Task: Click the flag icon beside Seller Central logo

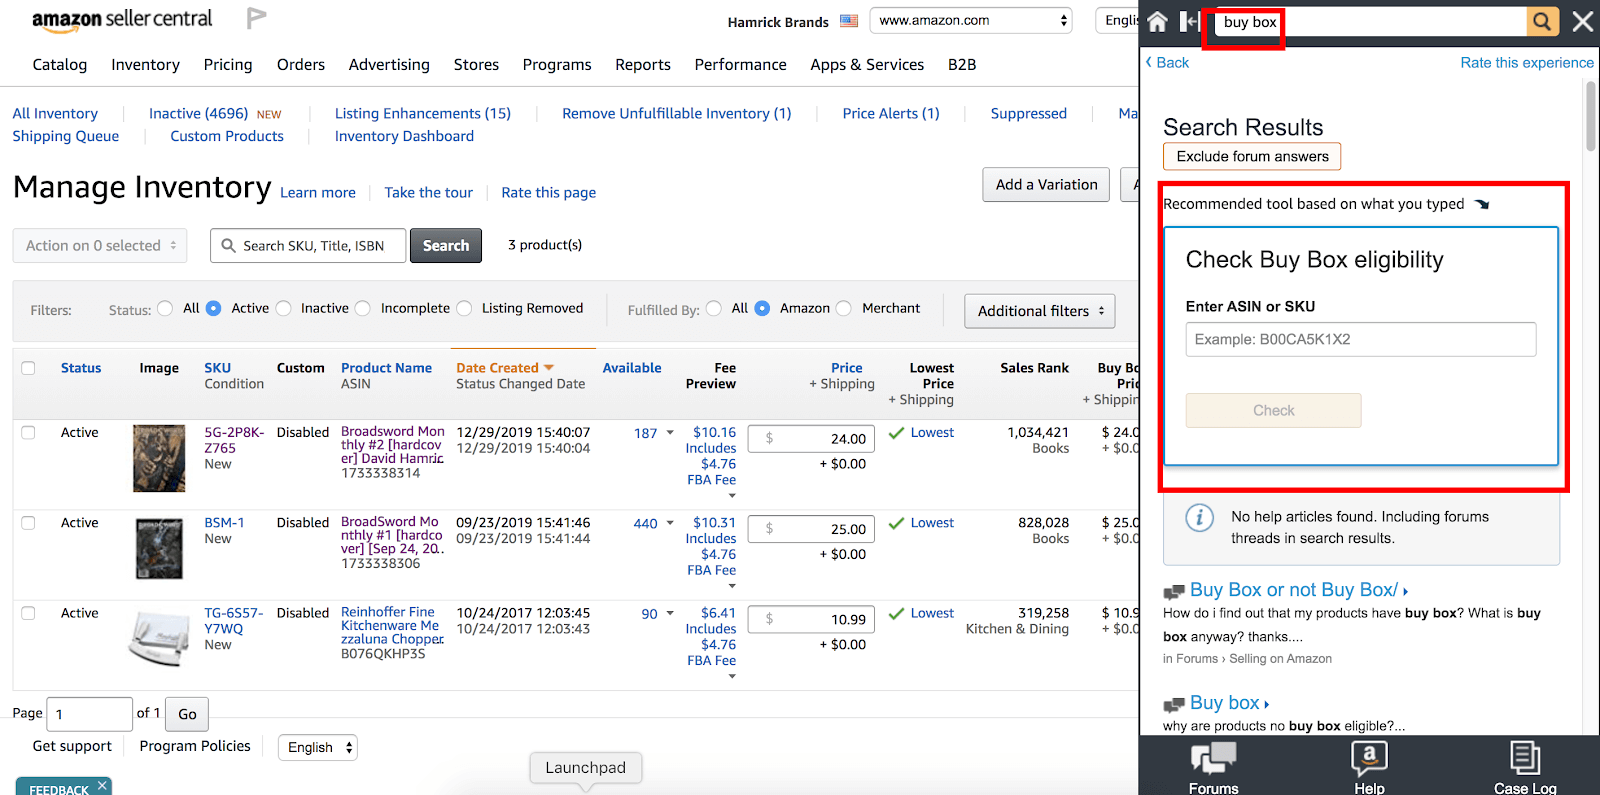Action: 256,18
